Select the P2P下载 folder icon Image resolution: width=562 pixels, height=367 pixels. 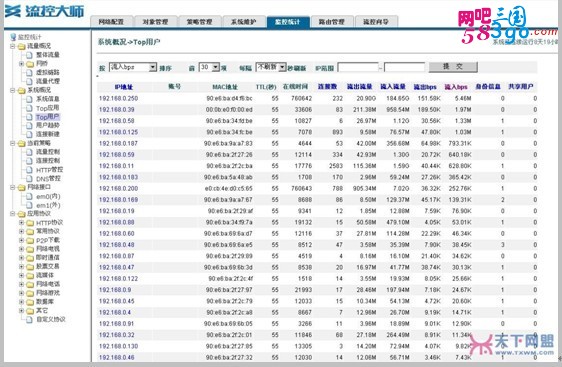(x=30, y=240)
